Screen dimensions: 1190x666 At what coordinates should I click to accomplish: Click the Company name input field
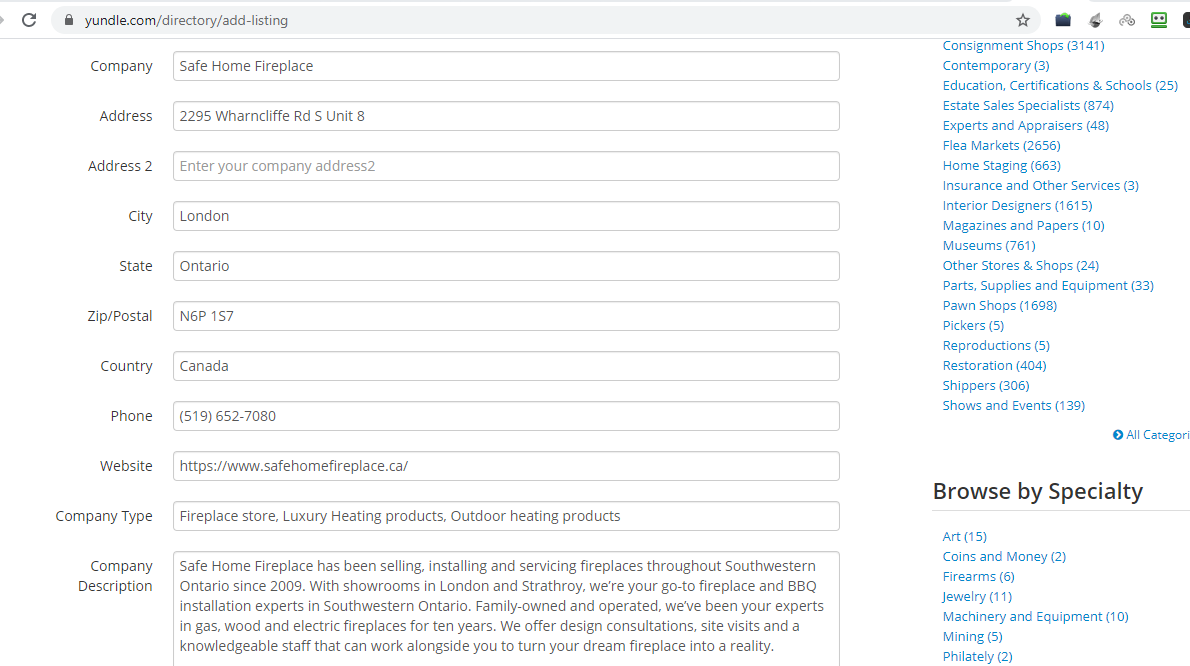tap(506, 66)
